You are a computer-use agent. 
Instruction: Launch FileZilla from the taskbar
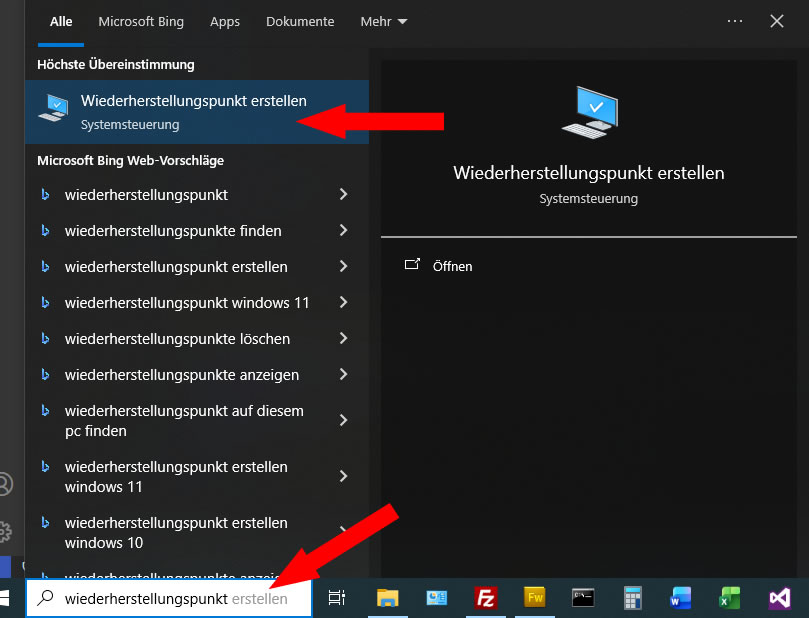(x=487, y=598)
